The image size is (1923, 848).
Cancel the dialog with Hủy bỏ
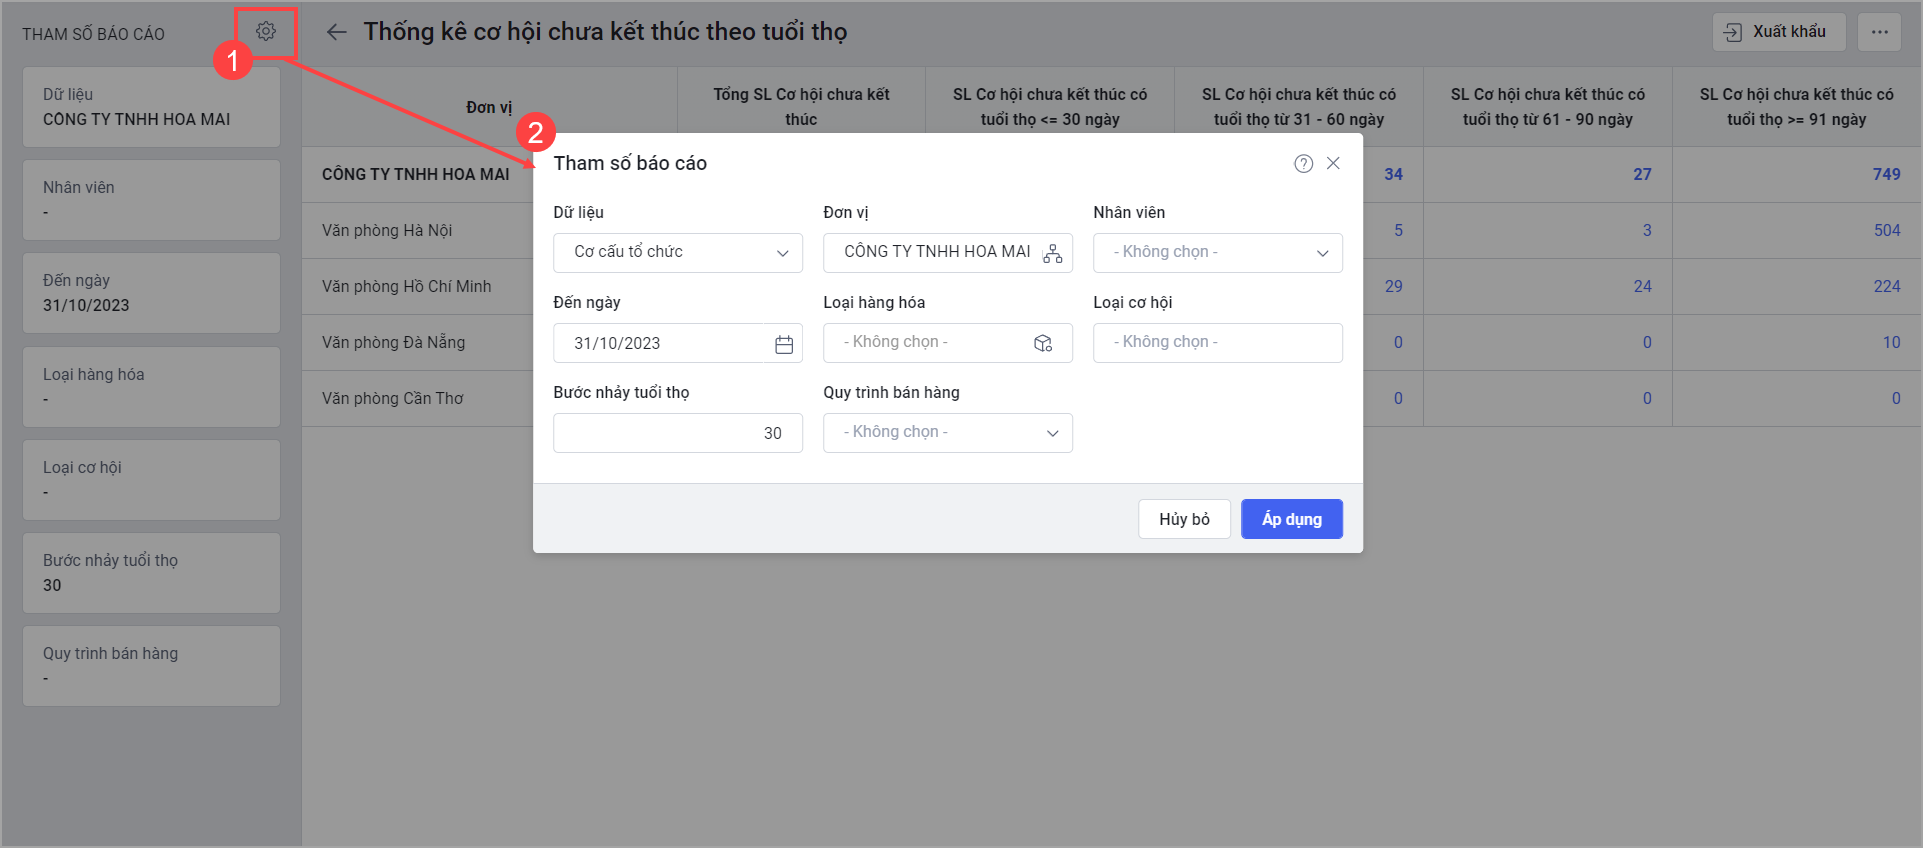coord(1184,518)
